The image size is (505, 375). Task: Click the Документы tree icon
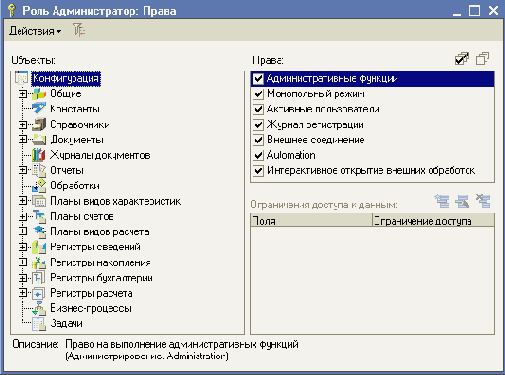(x=39, y=140)
